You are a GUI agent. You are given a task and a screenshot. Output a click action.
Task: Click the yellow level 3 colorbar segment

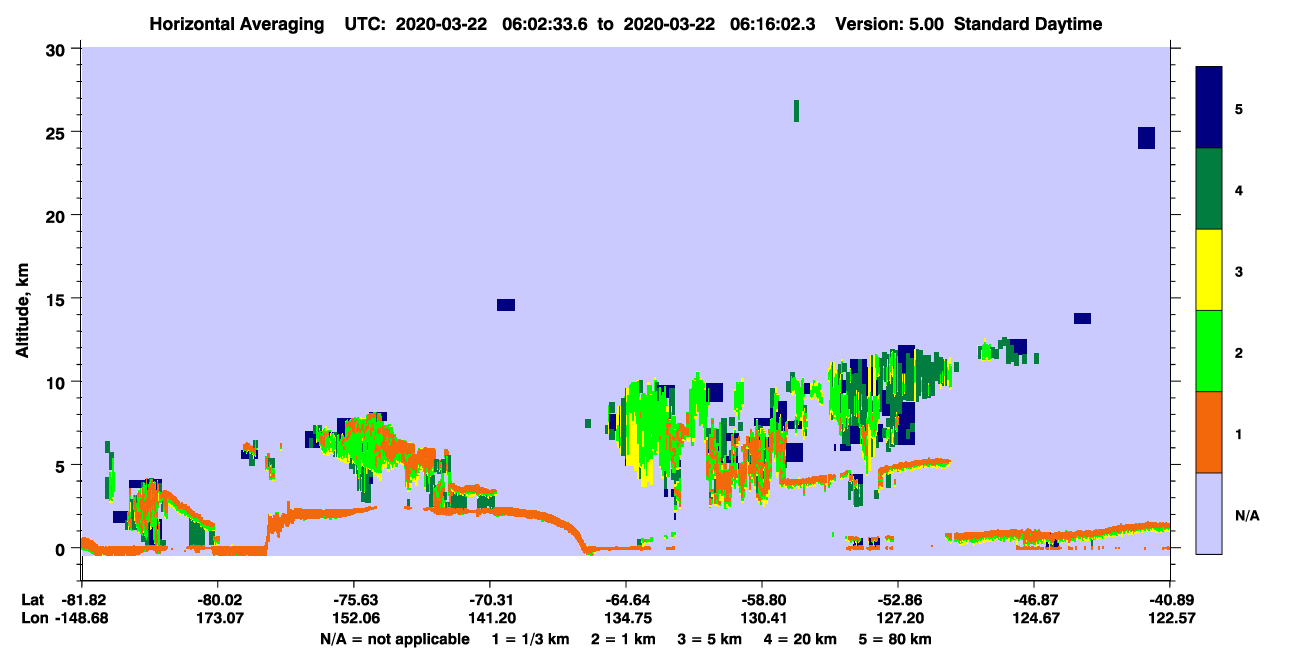(1209, 270)
